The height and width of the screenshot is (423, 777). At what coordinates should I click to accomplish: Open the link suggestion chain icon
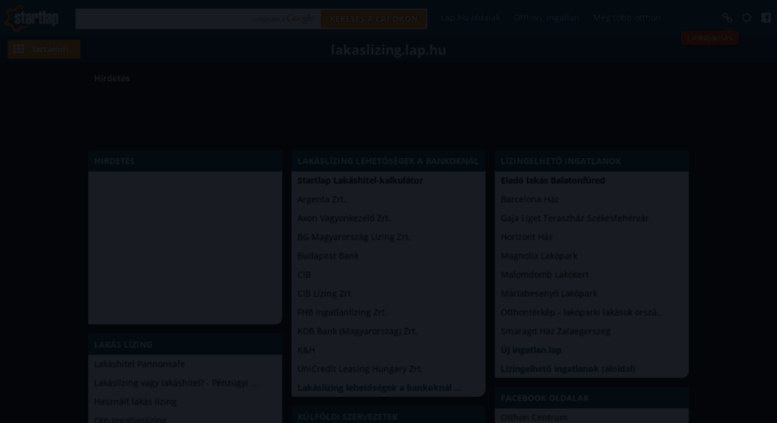[727, 18]
